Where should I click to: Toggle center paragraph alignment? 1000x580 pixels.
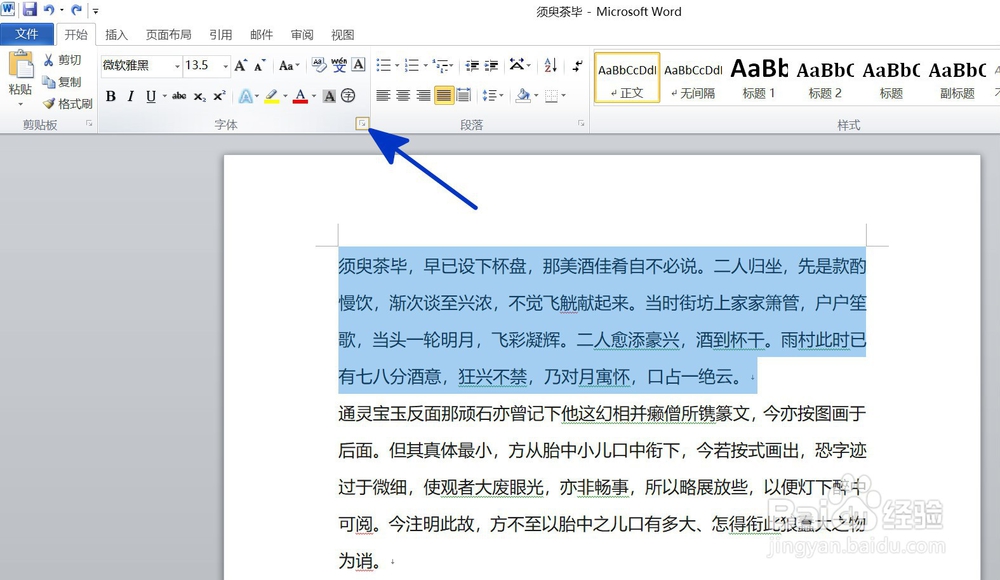tap(403, 96)
